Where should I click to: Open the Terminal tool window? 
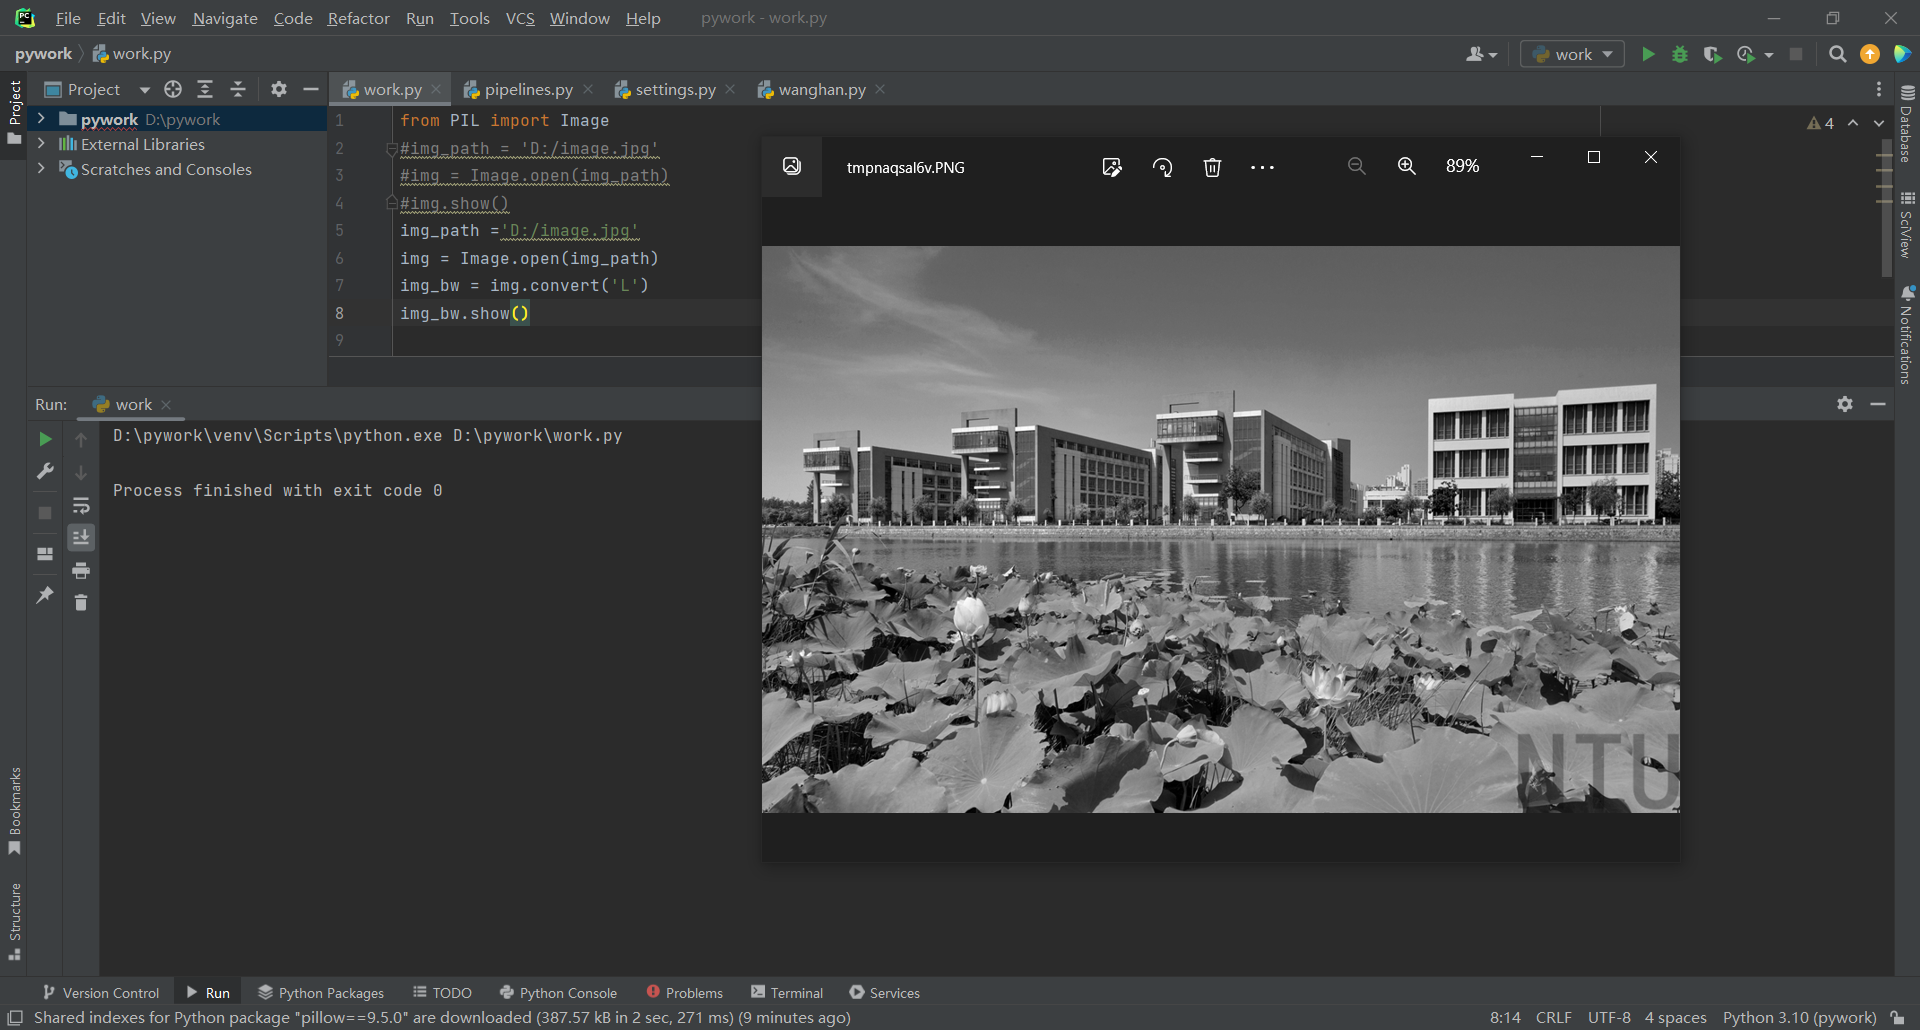[x=787, y=992]
